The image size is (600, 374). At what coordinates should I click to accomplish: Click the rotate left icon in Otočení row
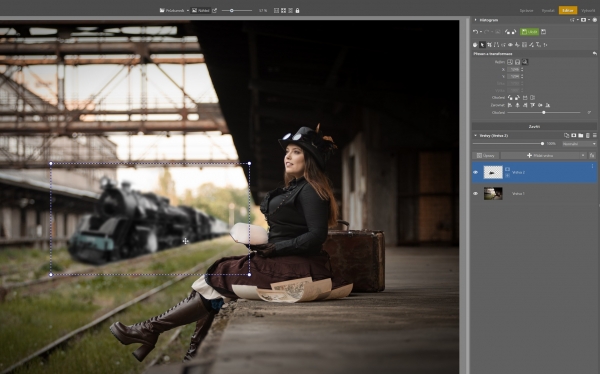[x=510, y=98]
